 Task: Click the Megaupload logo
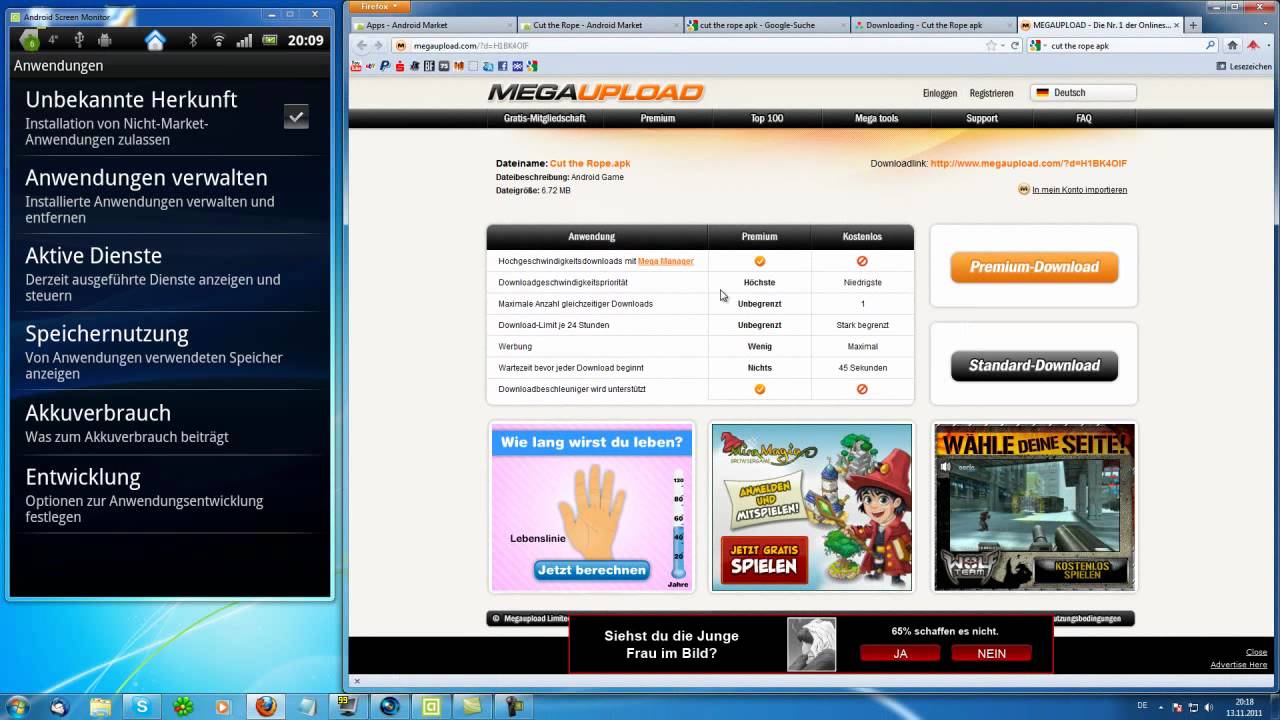[596, 92]
